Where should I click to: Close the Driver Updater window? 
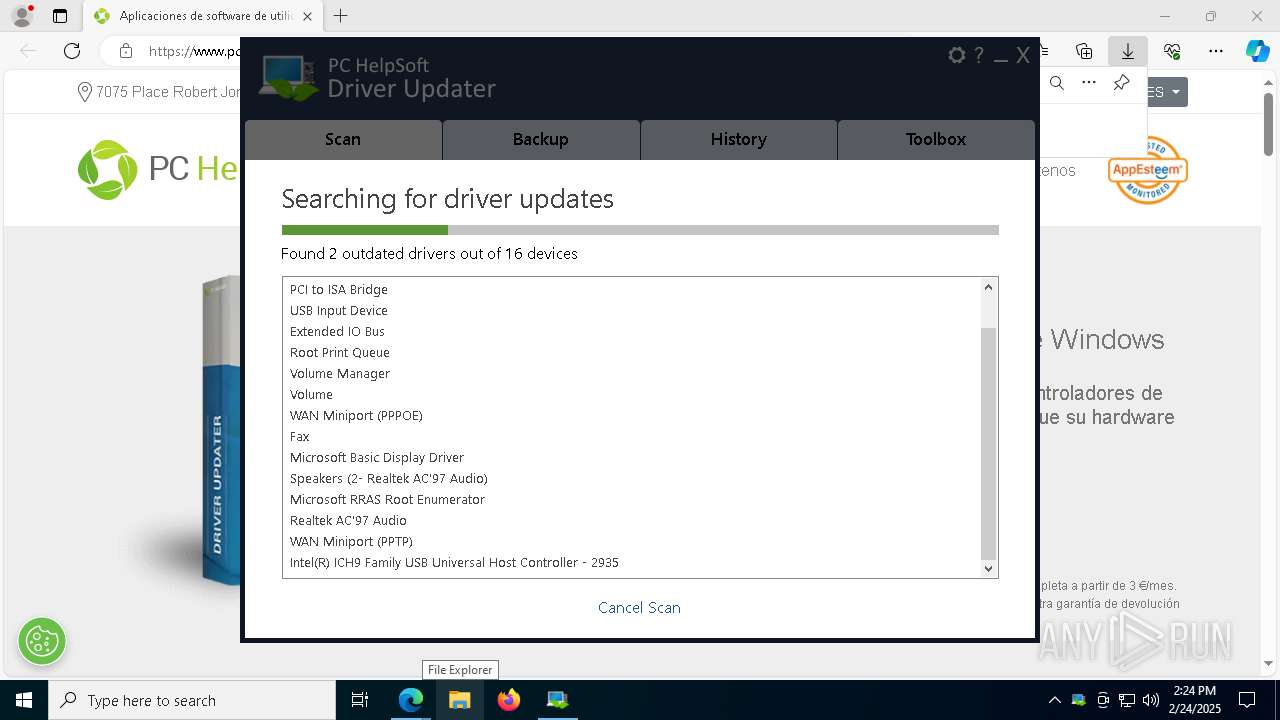point(1023,56)
